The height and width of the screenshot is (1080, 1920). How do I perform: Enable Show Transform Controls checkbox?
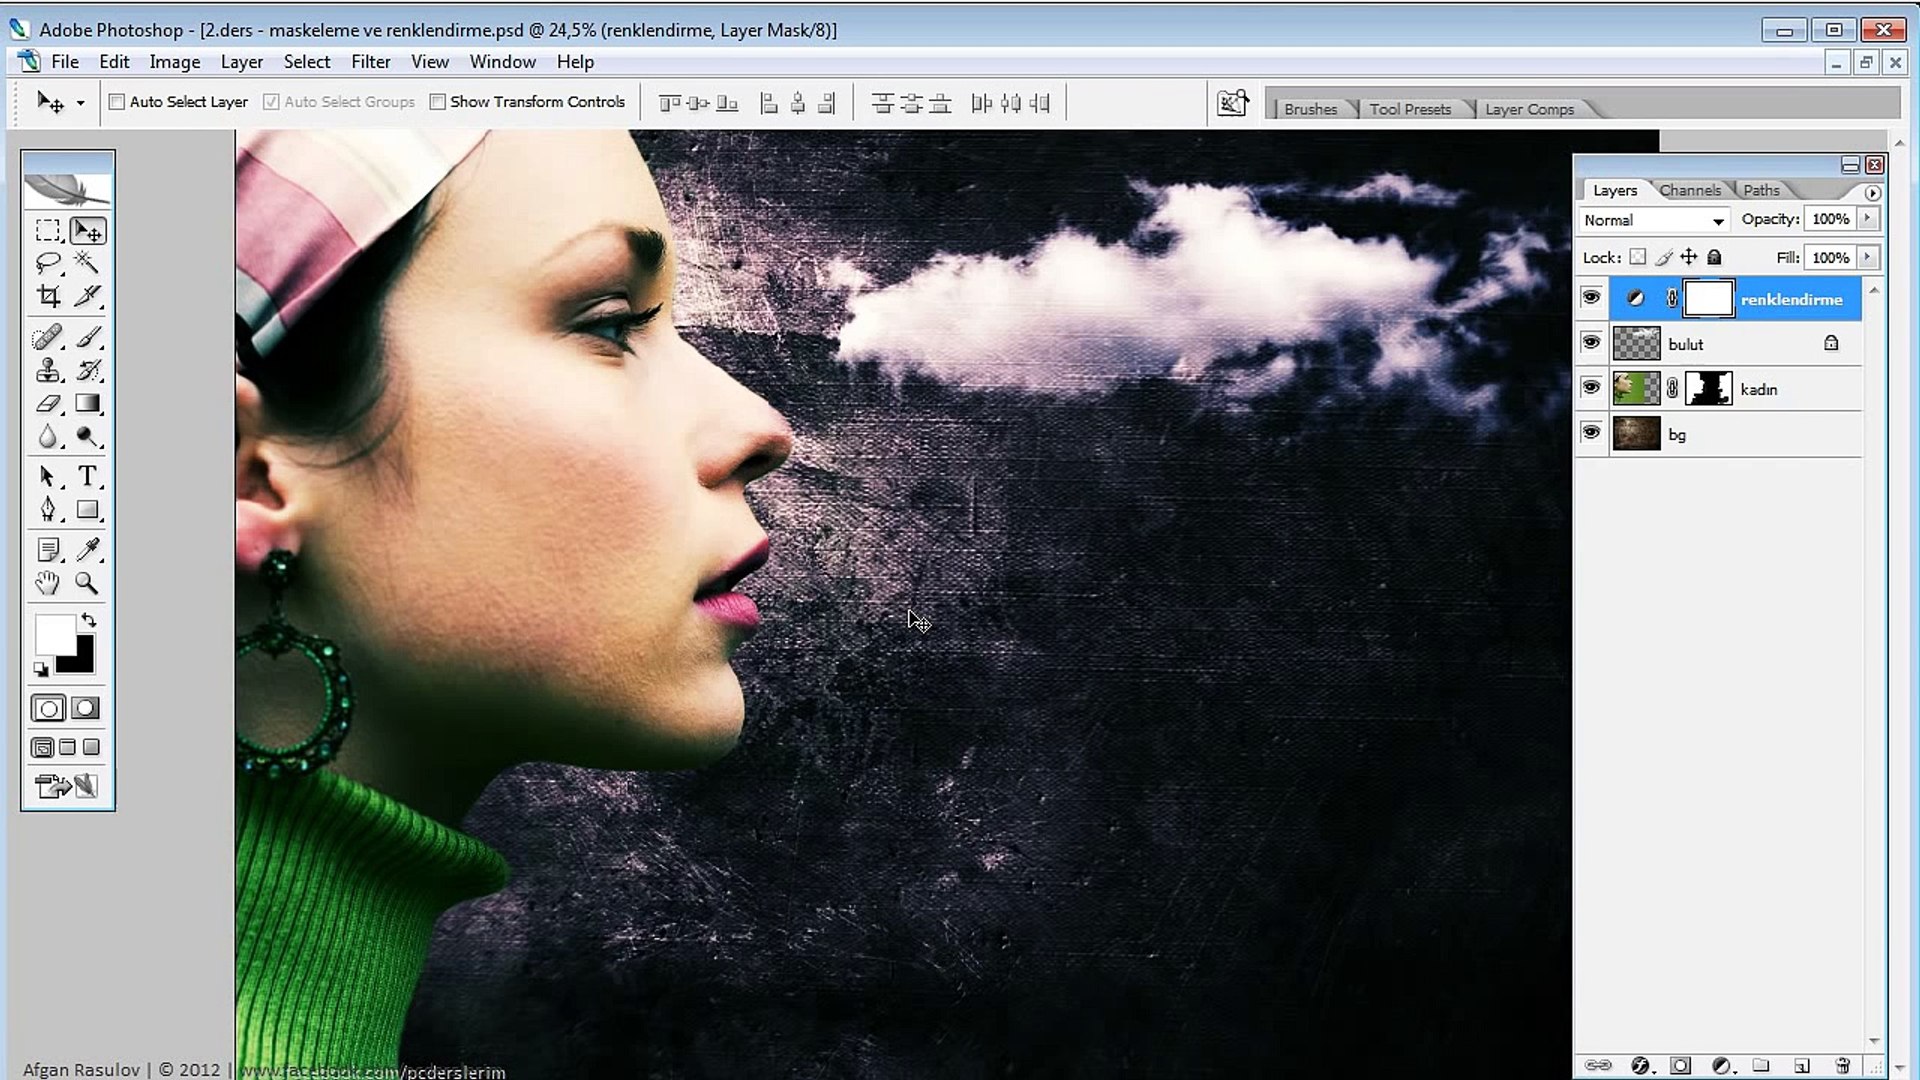click(x=437, y=102)
